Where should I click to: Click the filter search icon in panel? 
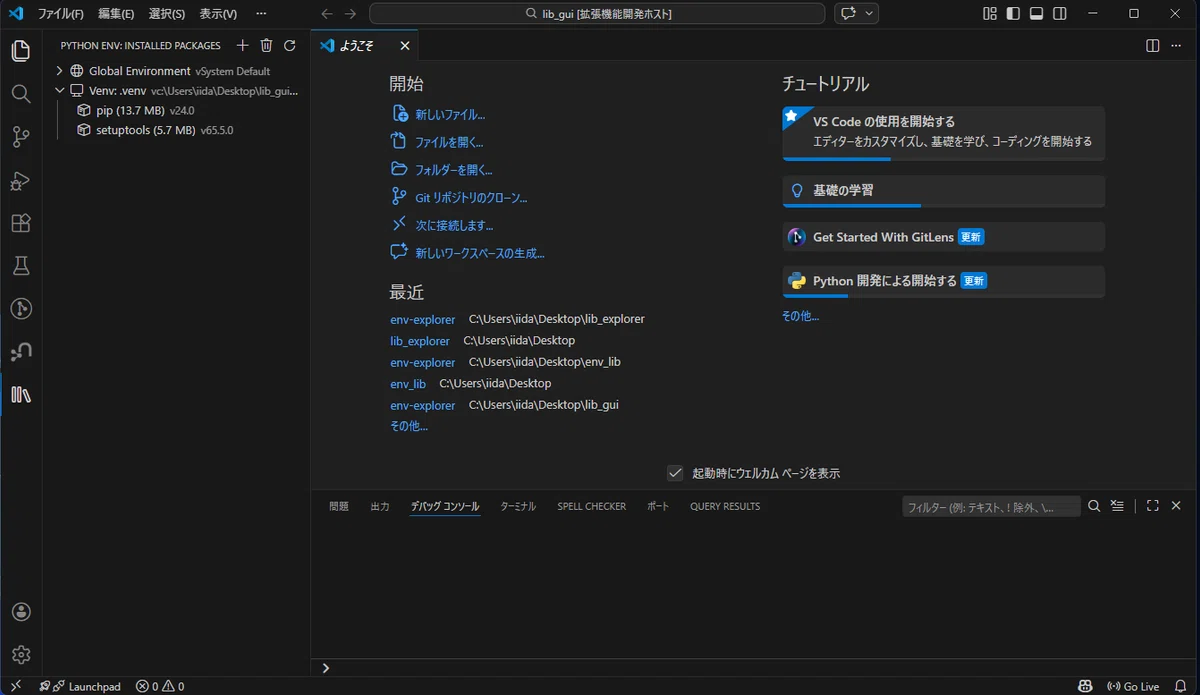pos(1094,506)
